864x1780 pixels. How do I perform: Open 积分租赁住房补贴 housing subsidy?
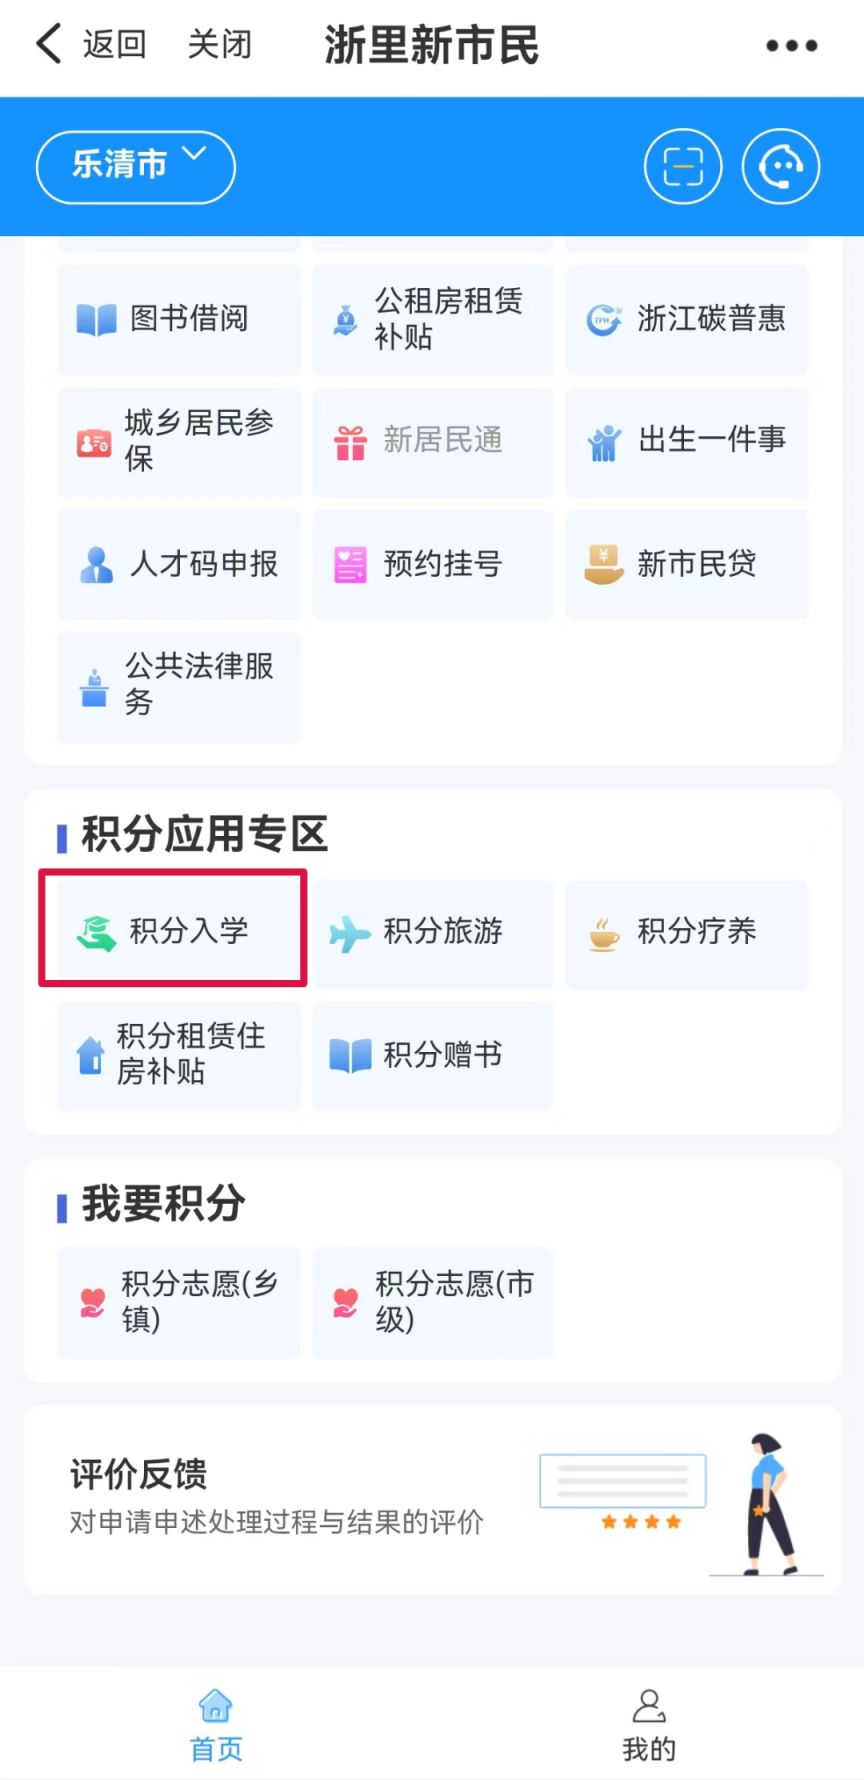pyautogui.click(x=178, y=1055)
